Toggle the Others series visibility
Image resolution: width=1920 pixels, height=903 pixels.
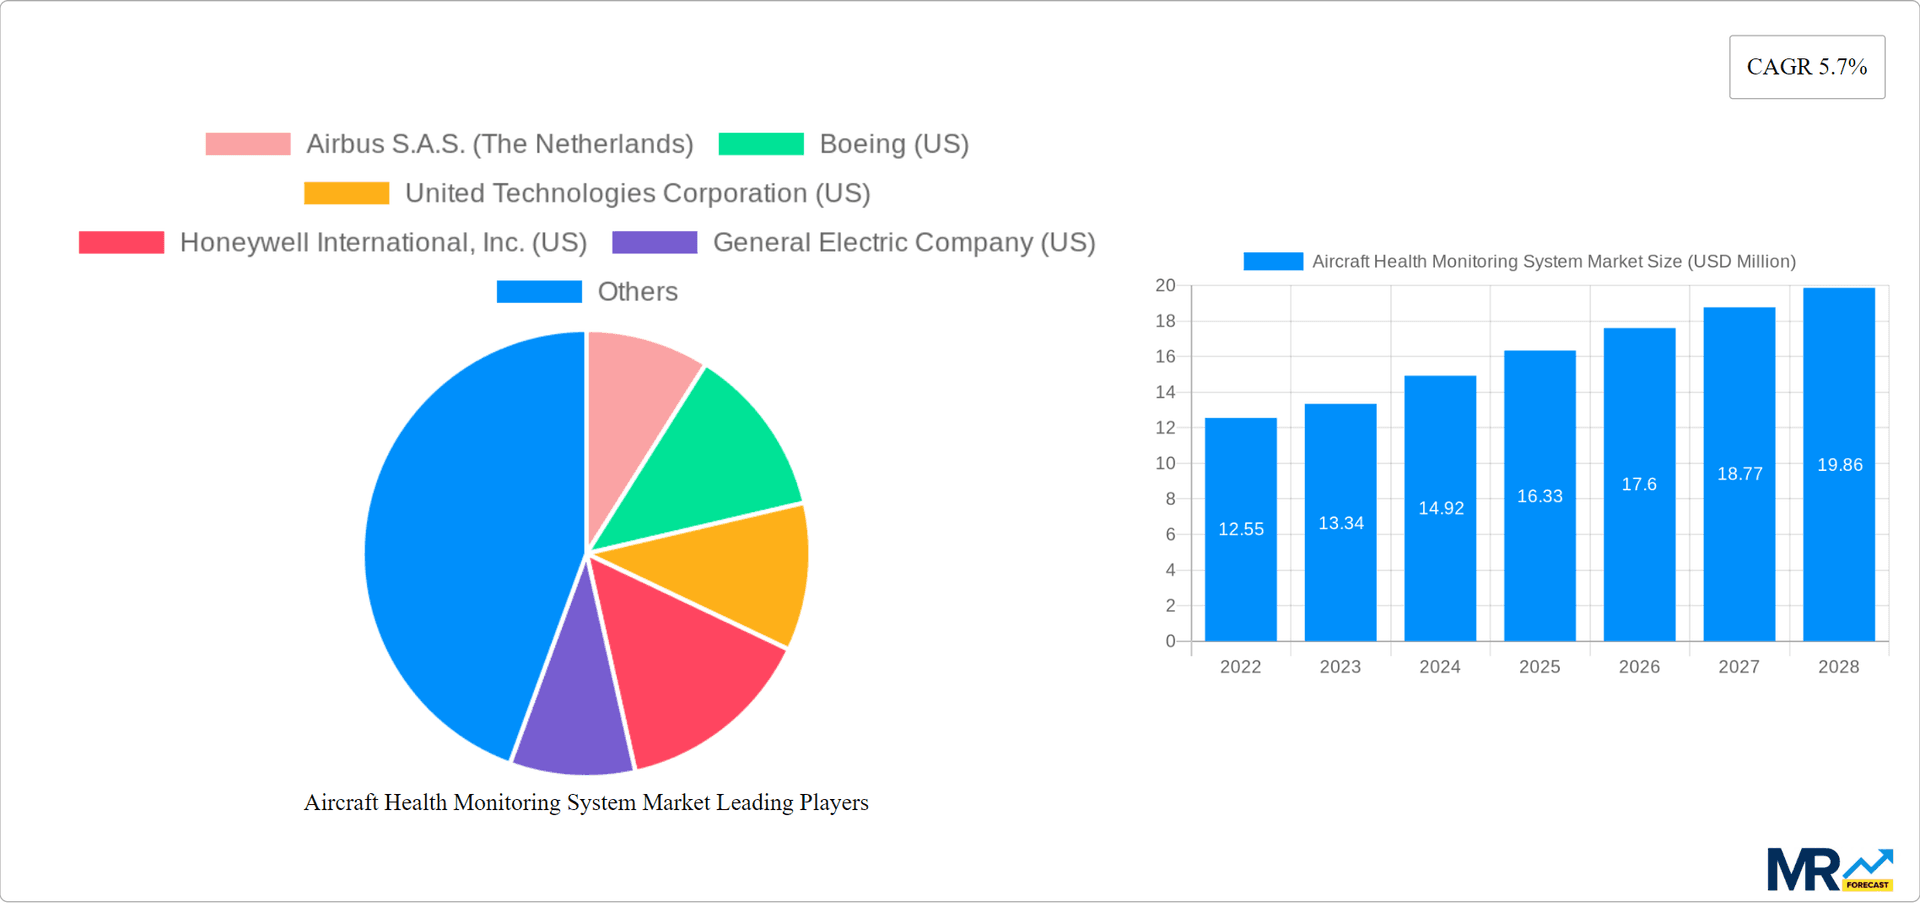(637, 291)
